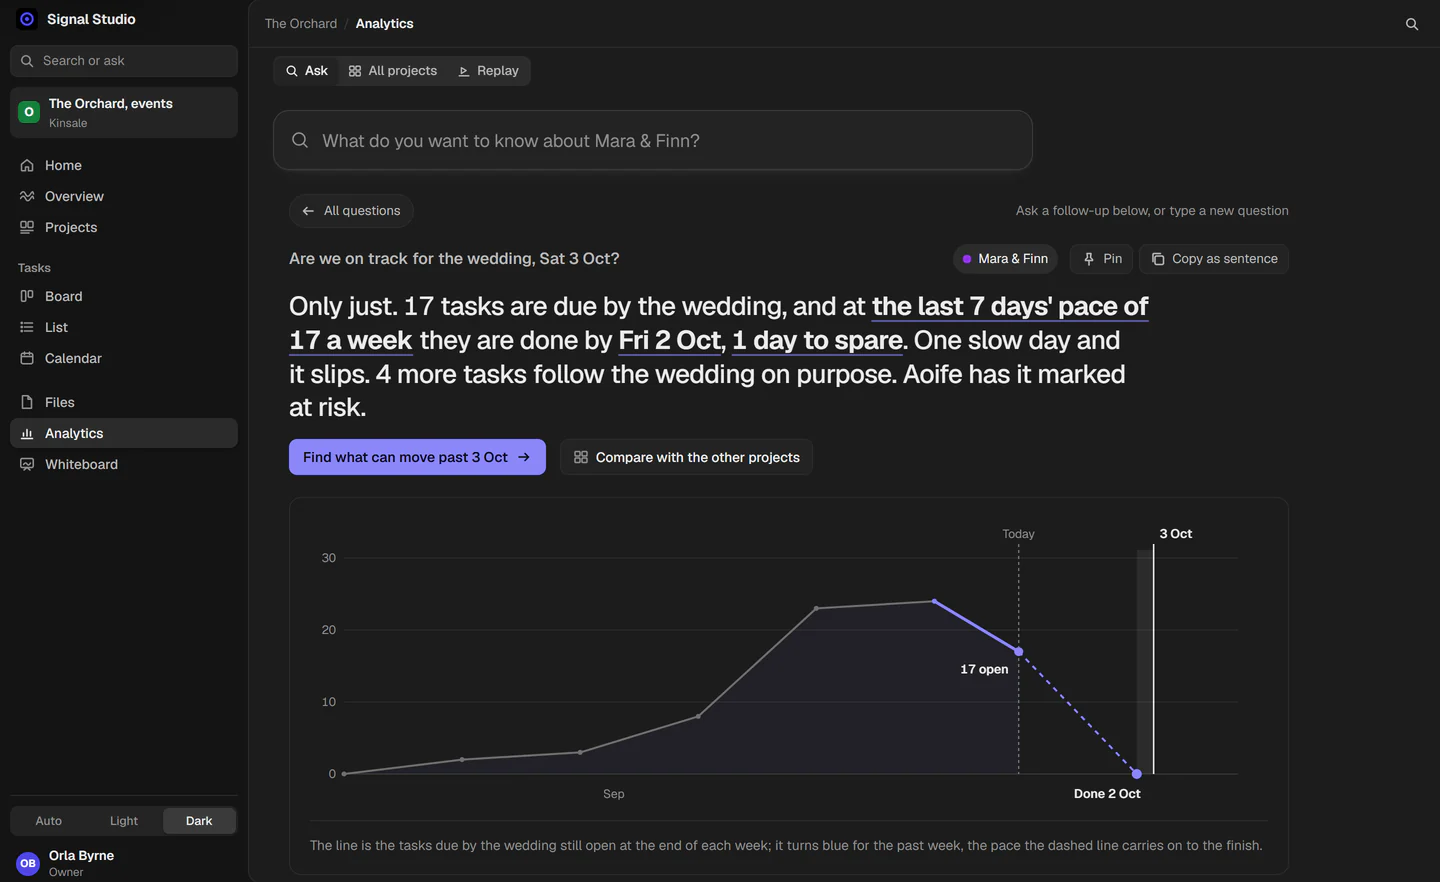
Task: Open the Board view icon
Action: point(27,296)
